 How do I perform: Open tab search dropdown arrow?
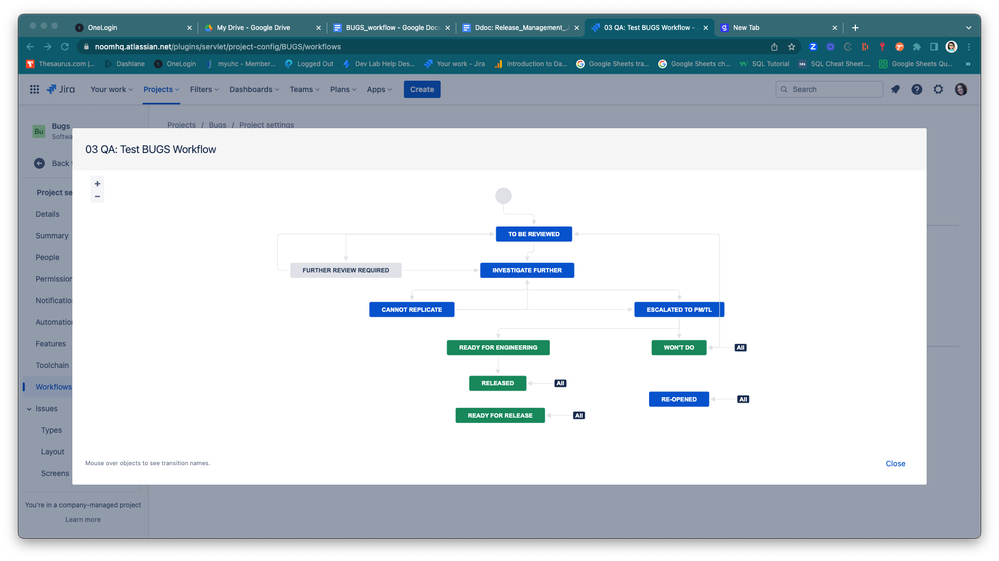click(x=968, y=28)
